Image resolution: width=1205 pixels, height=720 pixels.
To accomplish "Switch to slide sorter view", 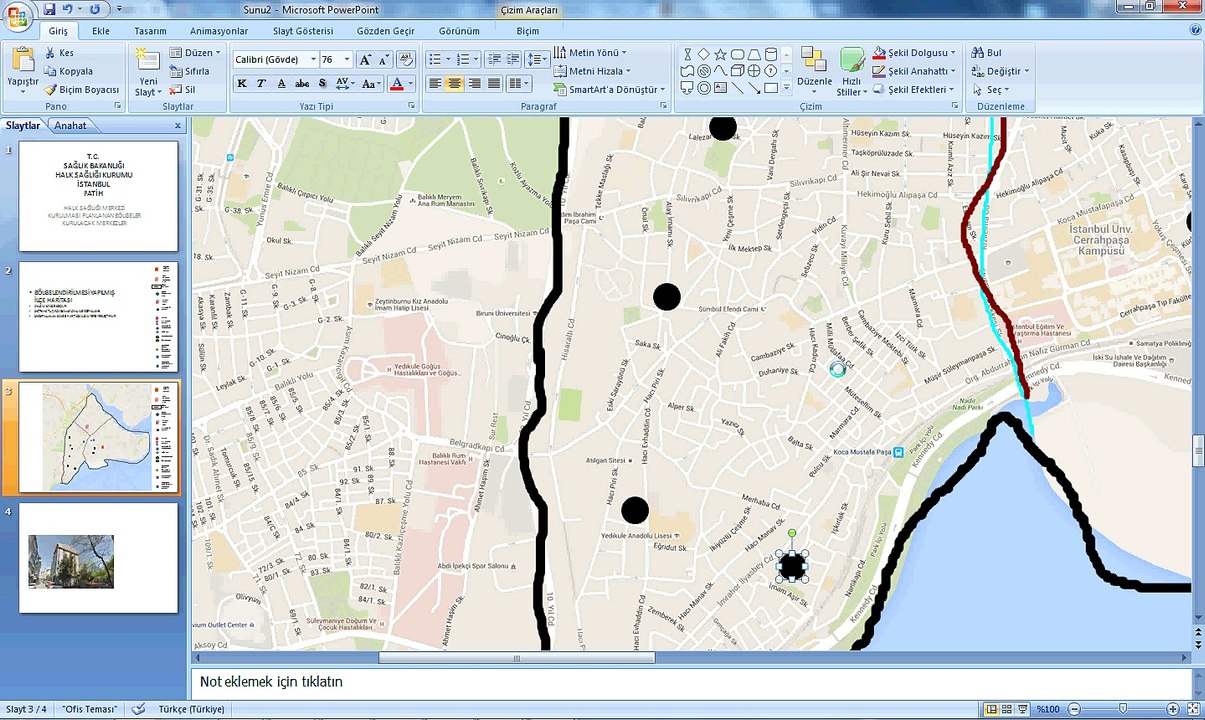I will (1009, 709).
